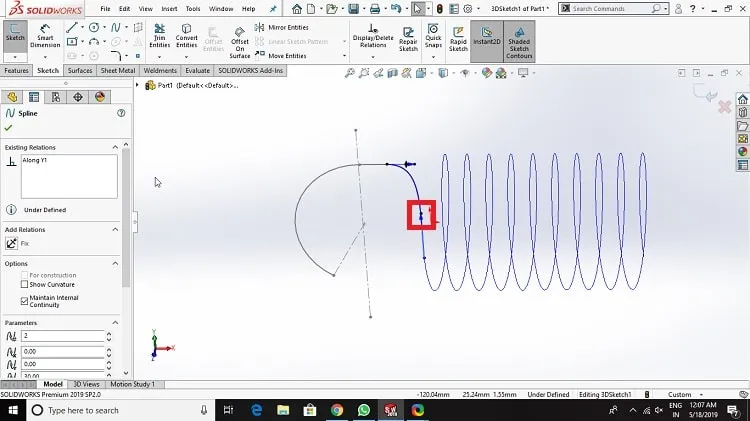The height and width of the screenshot is (421, 750).
Task: Click the Save icon
Action: (353, 9)
